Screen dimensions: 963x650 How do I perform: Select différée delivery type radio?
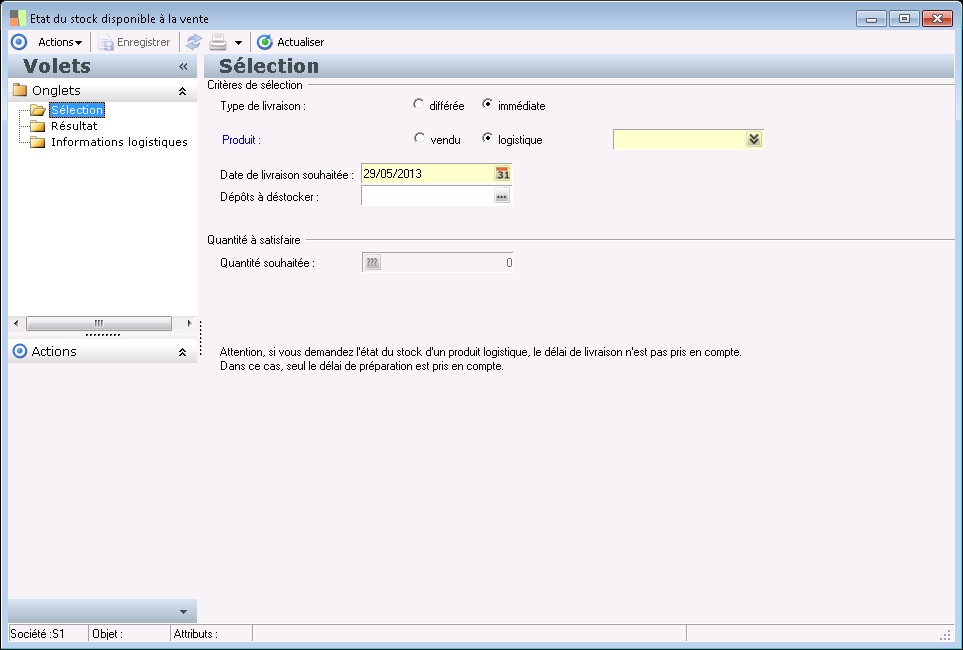(x=418, y=104)
